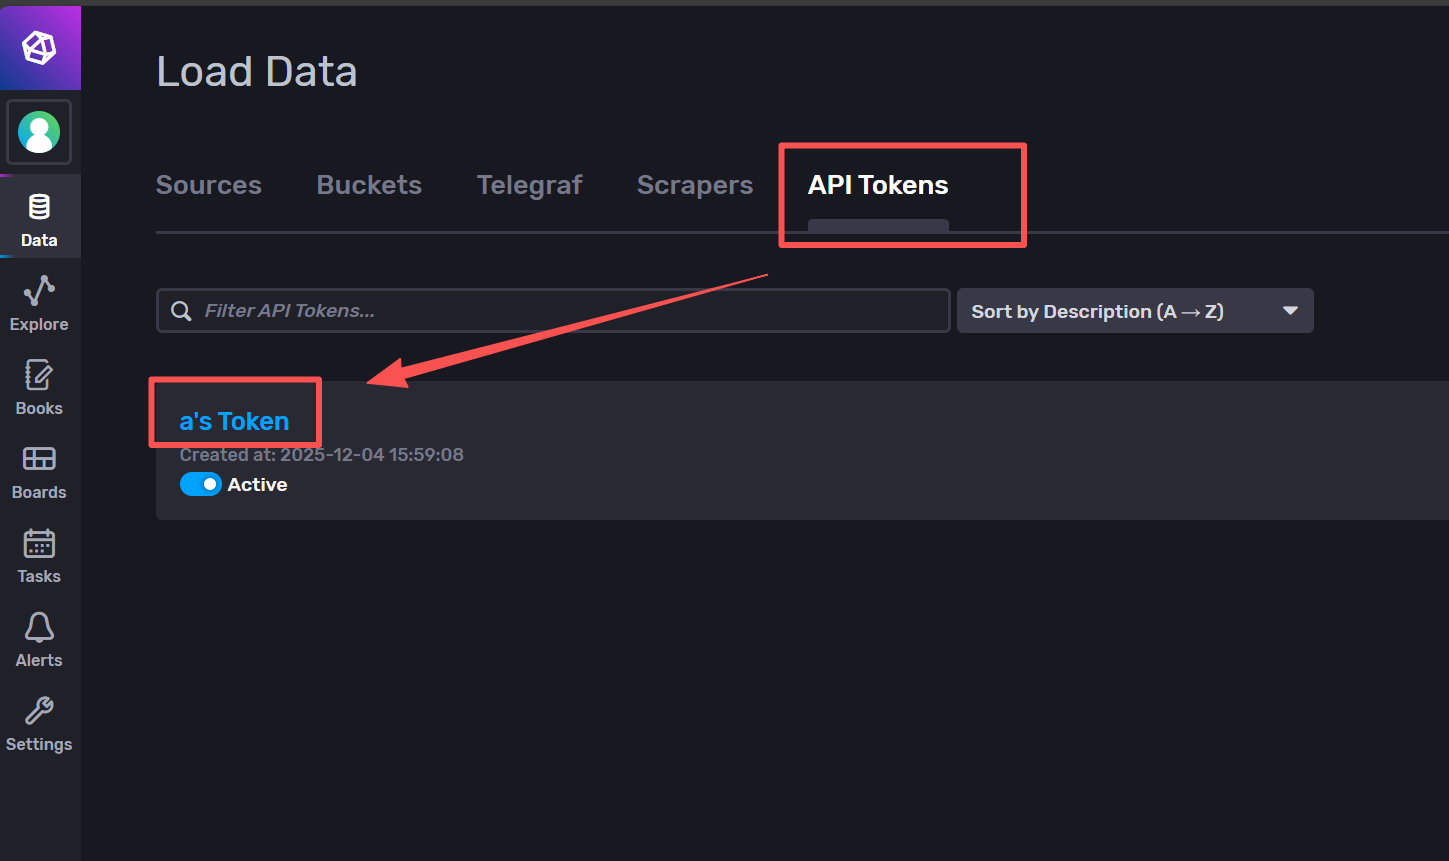The width and height of the screenshot is (1449, 861).
Task: Select the Scrapers tab
Action: (x=695, y=185)
